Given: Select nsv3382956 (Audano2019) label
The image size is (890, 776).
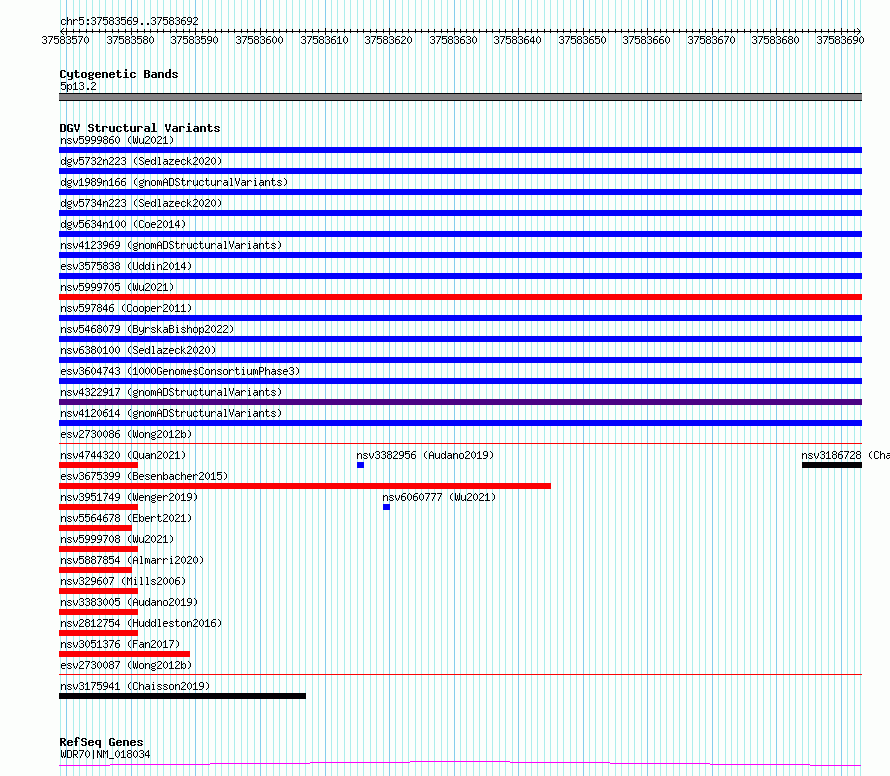Looking at the screenshot, I should pos(425,455).
